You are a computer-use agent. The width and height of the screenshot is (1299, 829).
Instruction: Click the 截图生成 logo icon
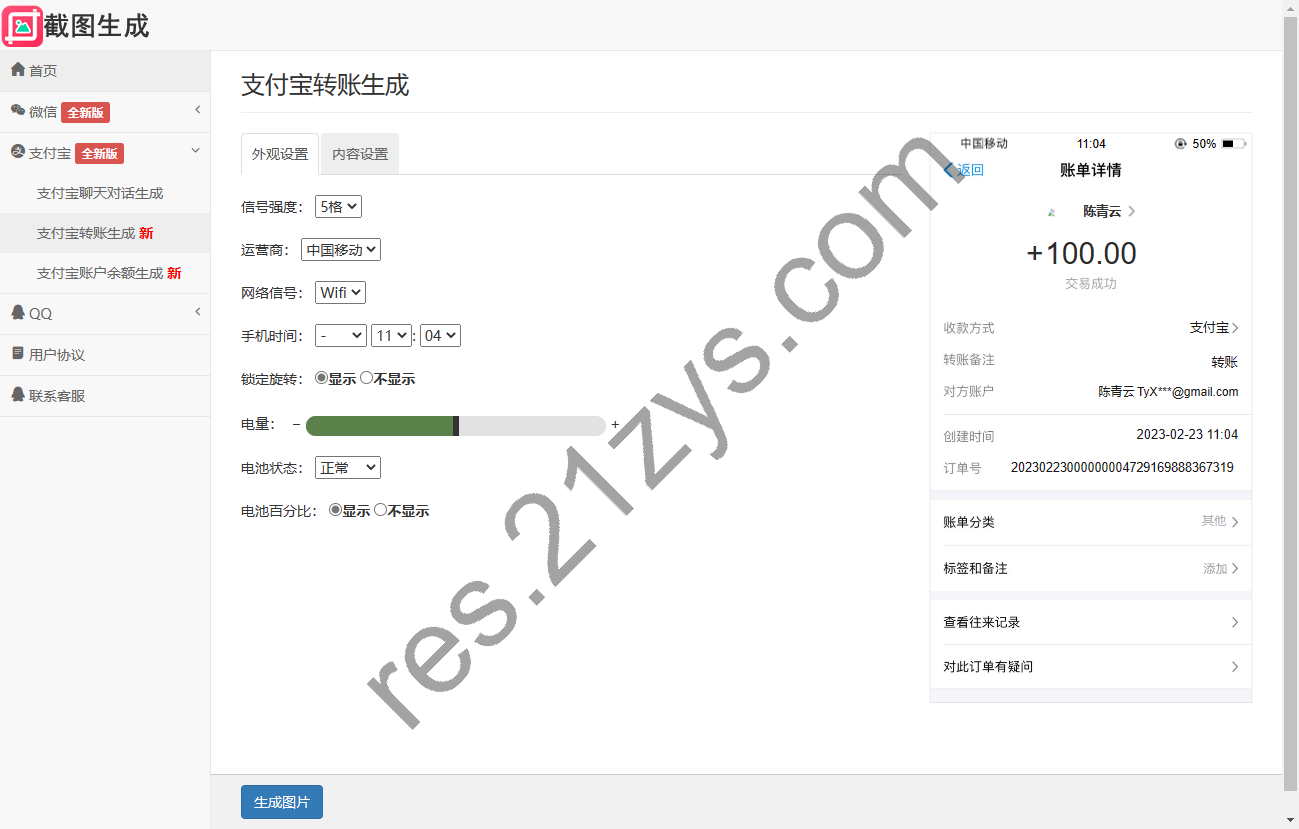point(22,26)
